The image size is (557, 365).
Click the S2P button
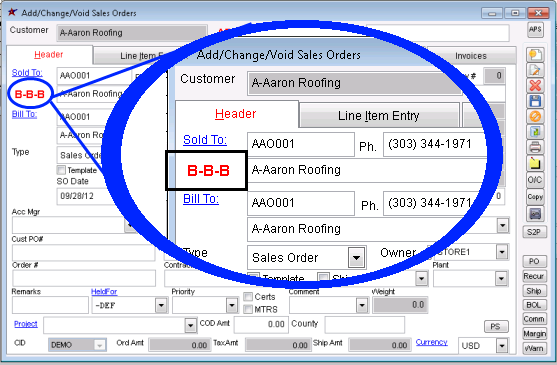click(x=534, y=232)
